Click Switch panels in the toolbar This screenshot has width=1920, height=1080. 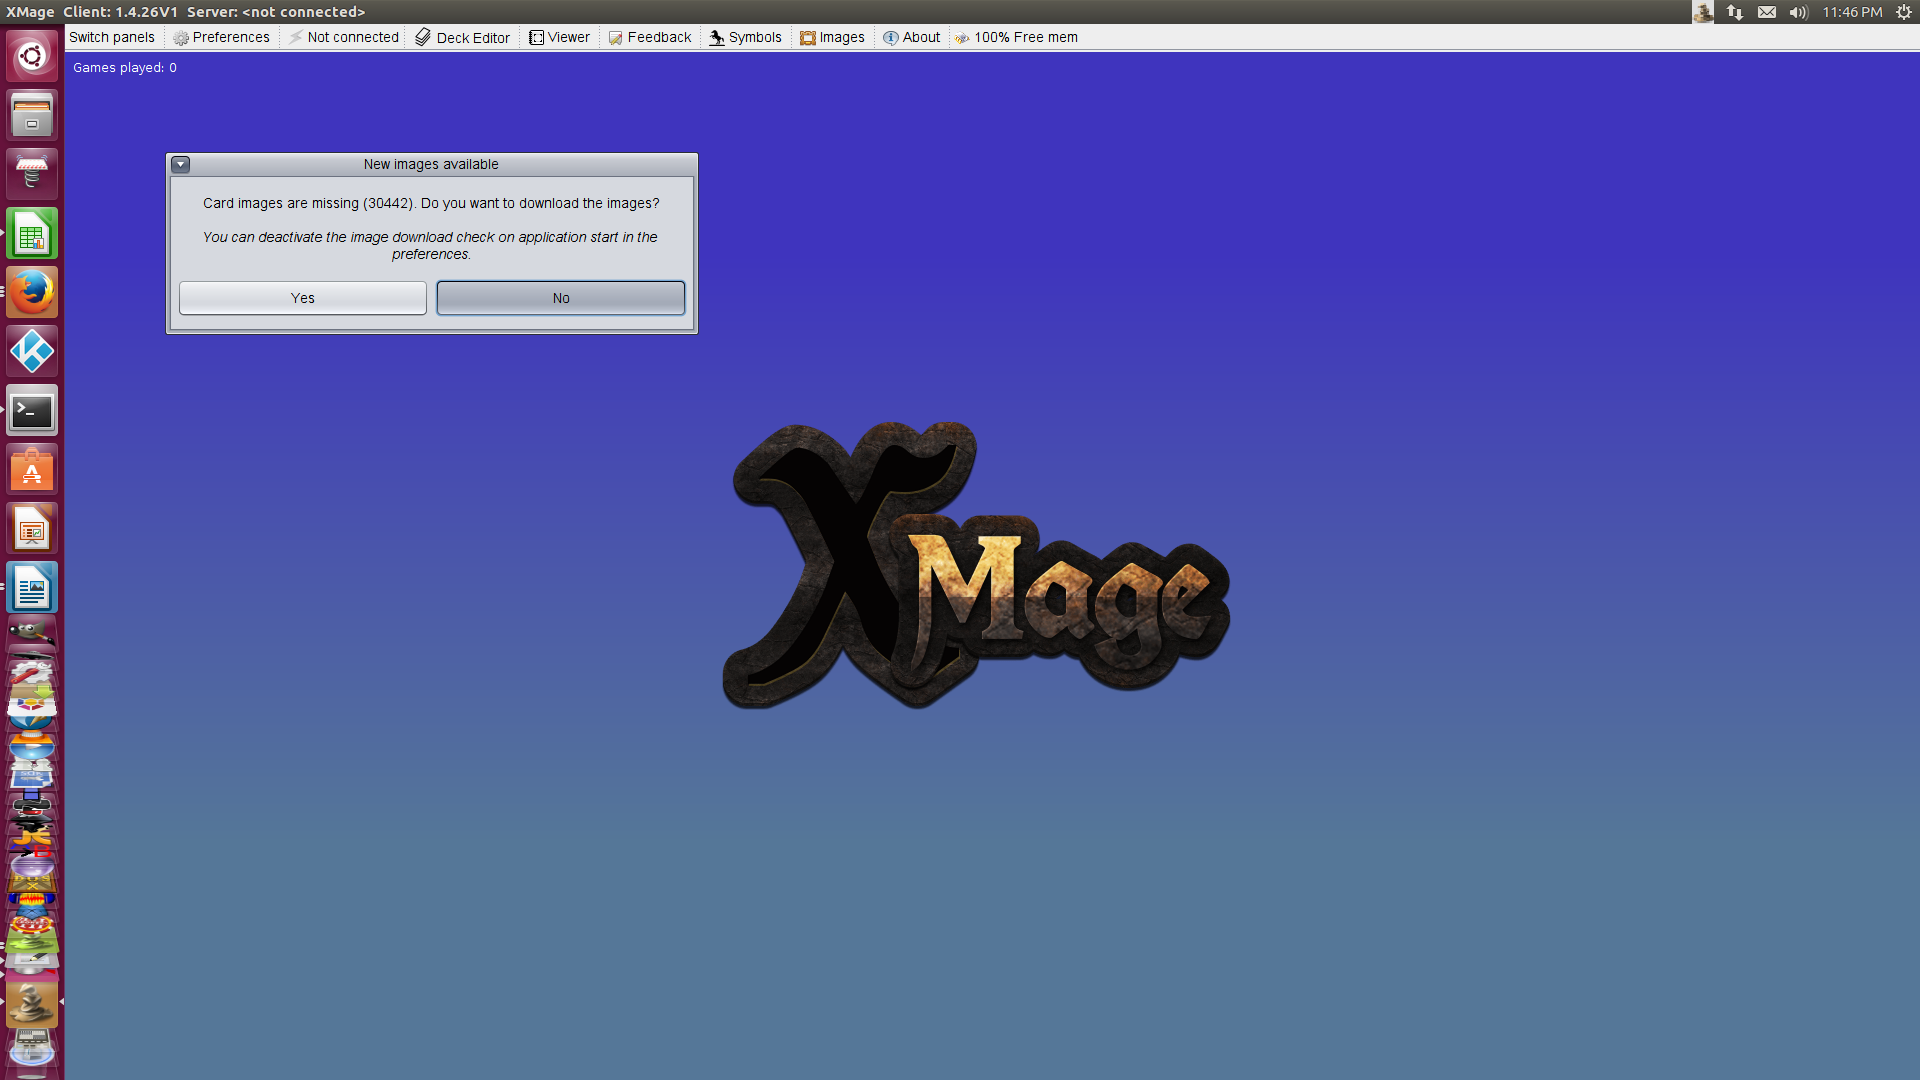pos(112,37)
